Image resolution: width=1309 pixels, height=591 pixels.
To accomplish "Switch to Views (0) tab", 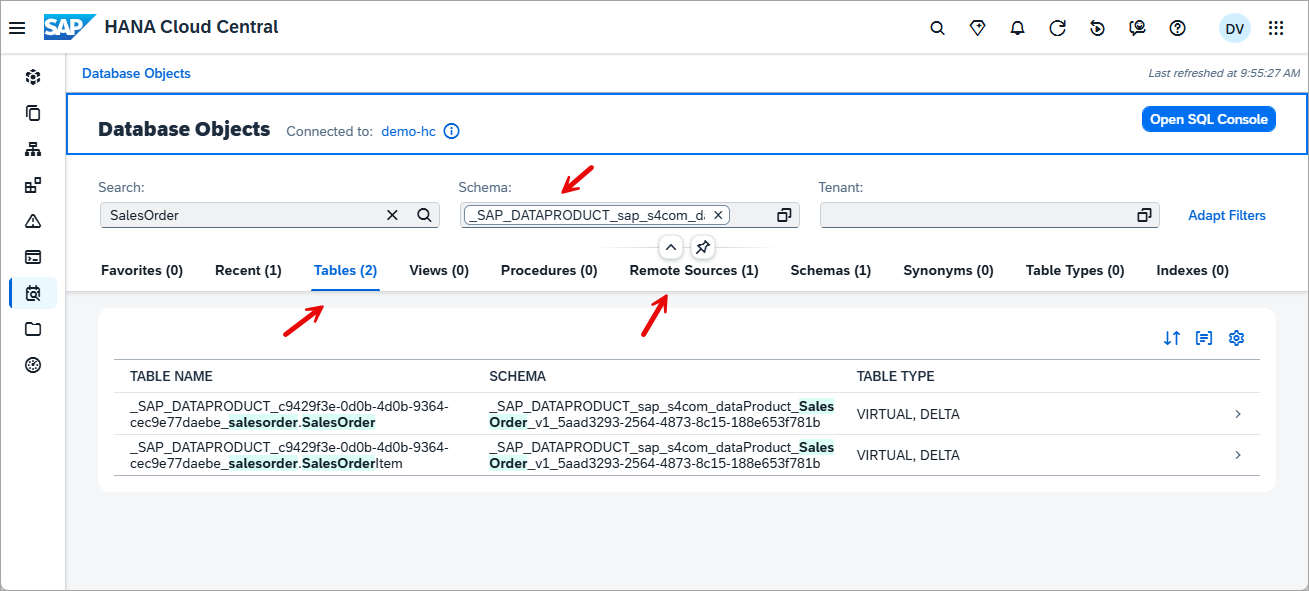I will (x=439, y=270).
